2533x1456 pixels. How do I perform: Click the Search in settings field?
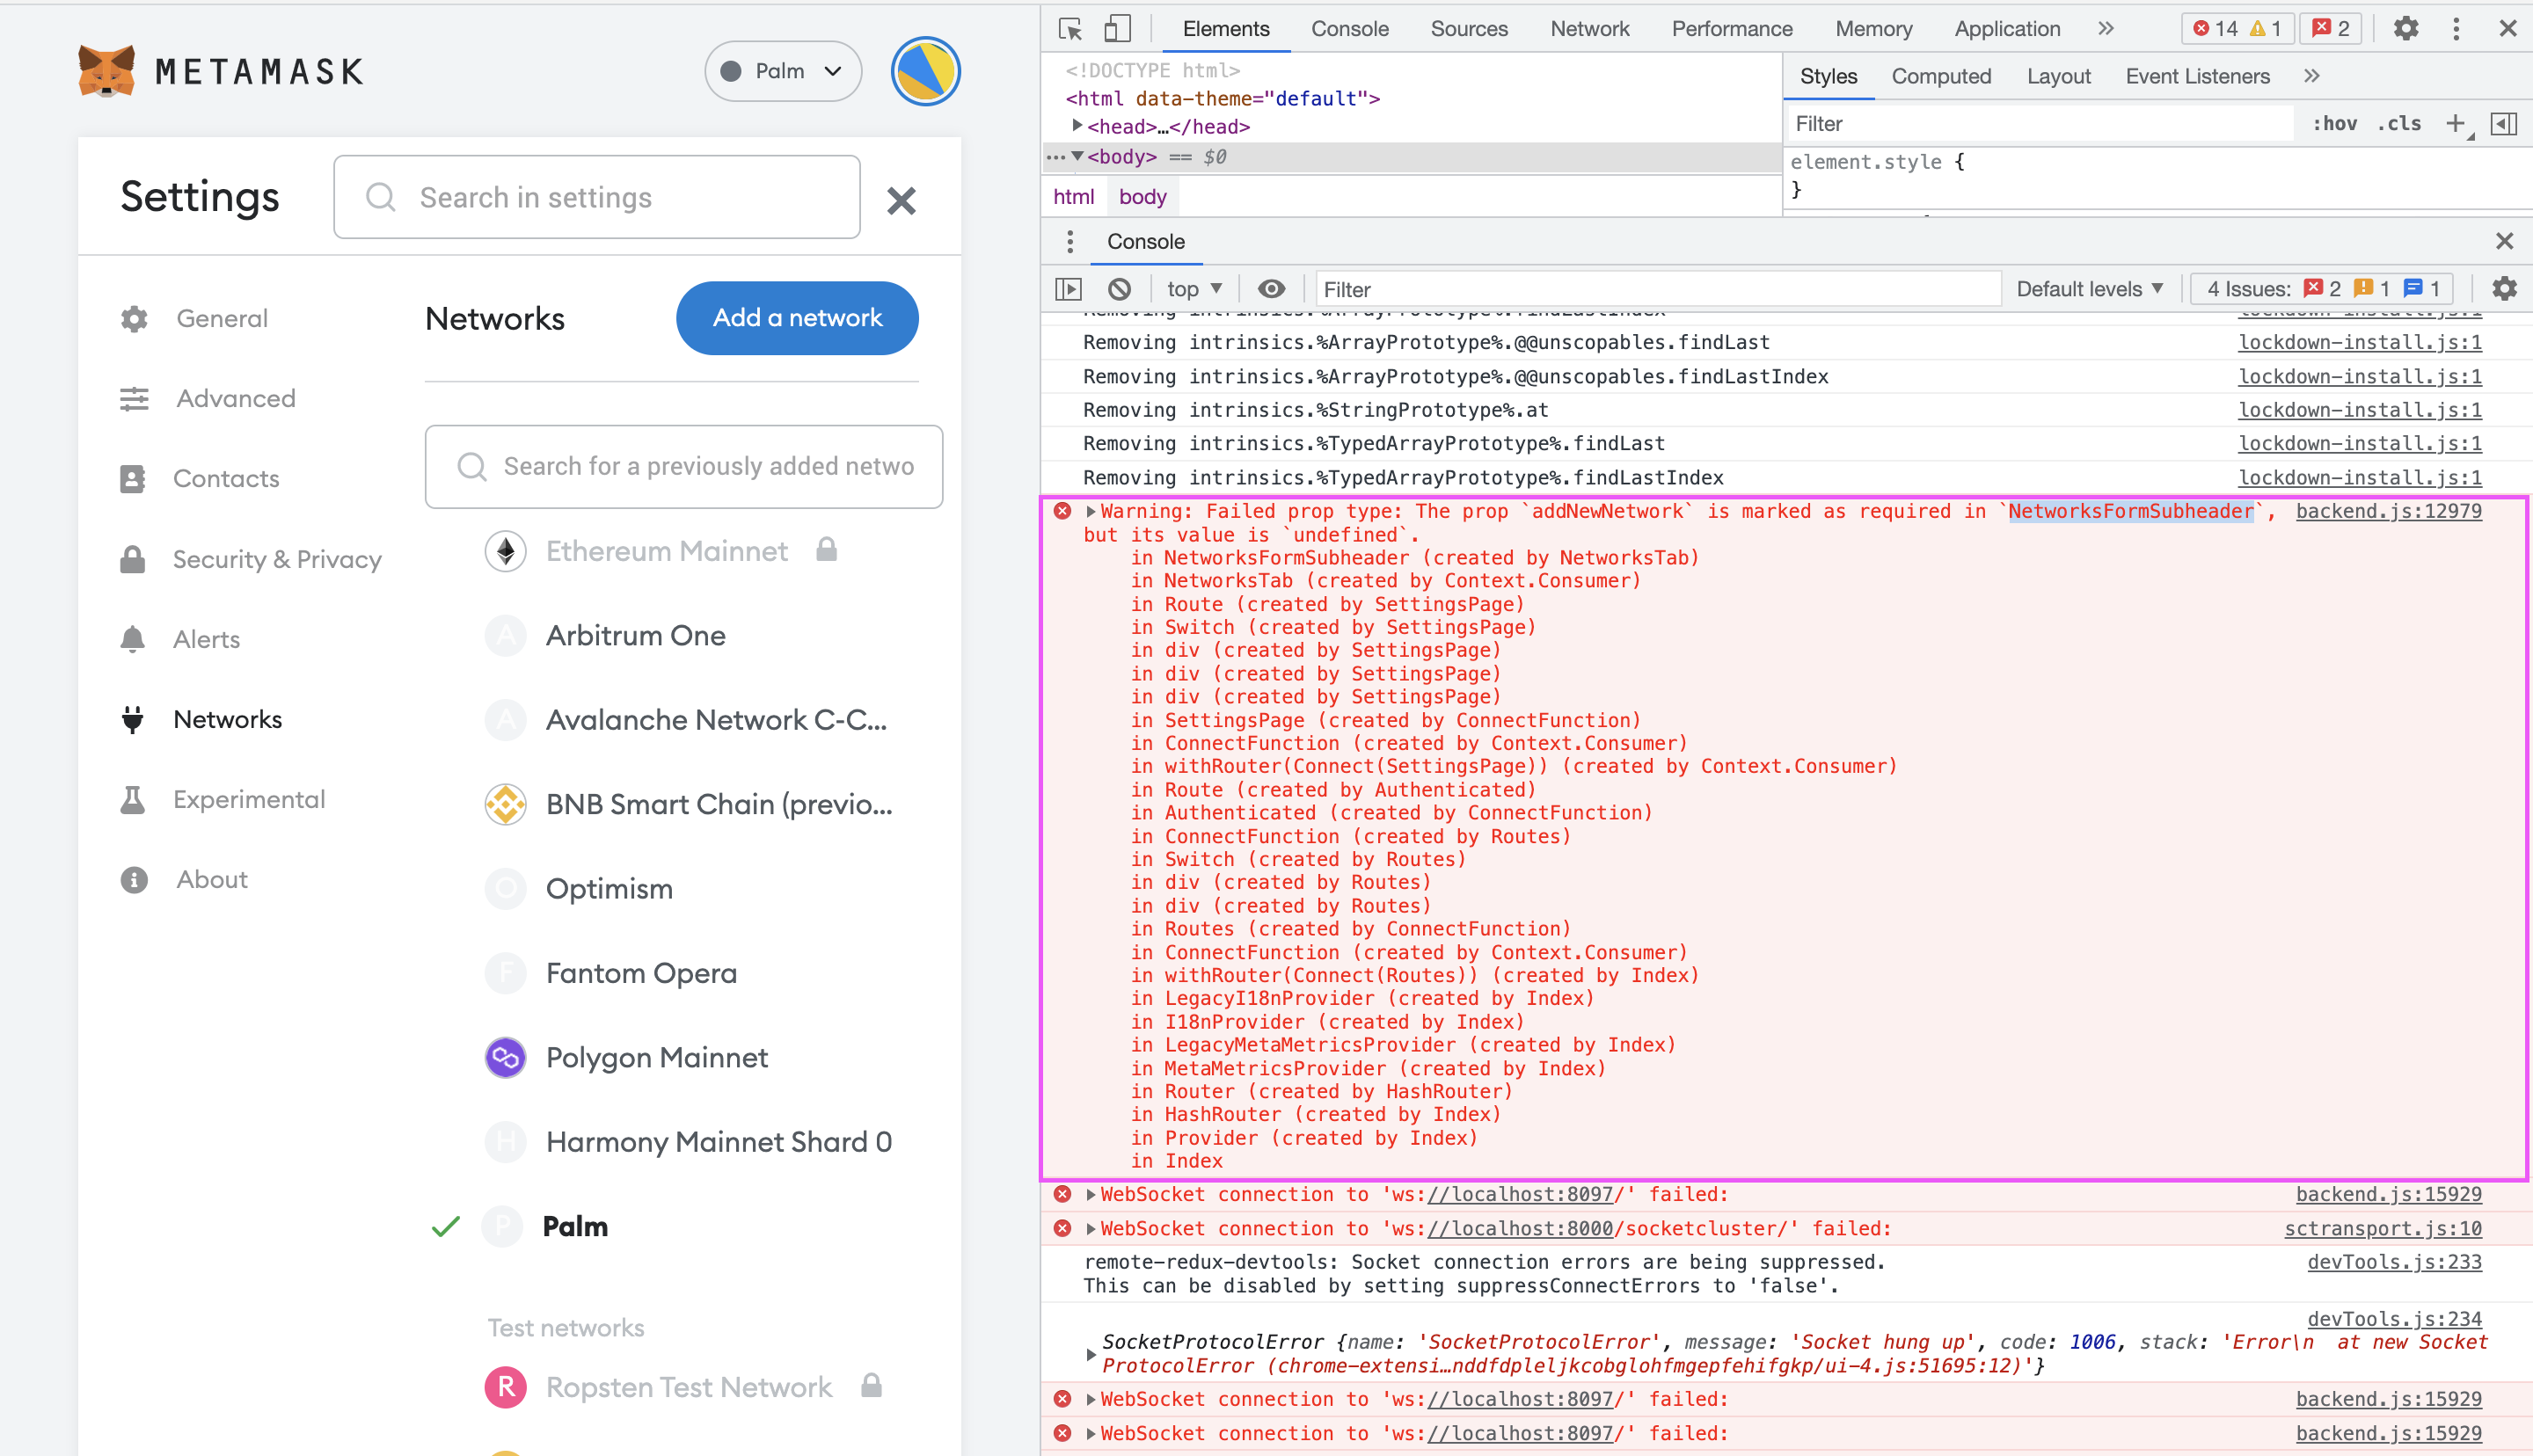[x=597, y=197]
